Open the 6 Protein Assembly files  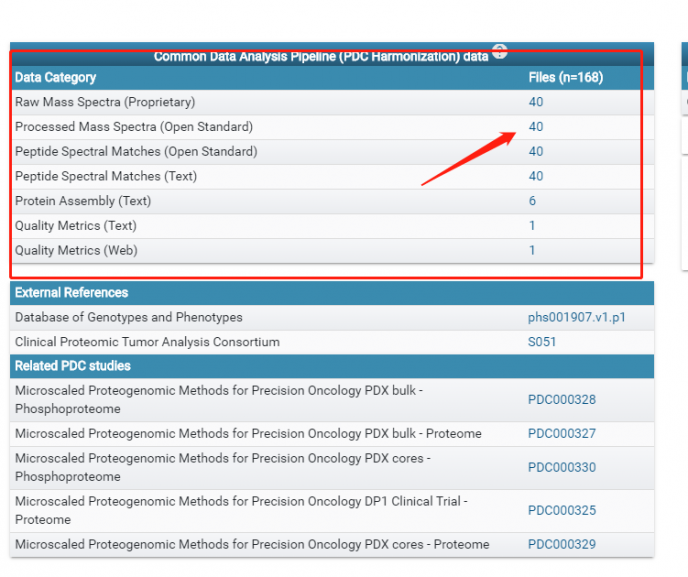click(x=532, y=201)
